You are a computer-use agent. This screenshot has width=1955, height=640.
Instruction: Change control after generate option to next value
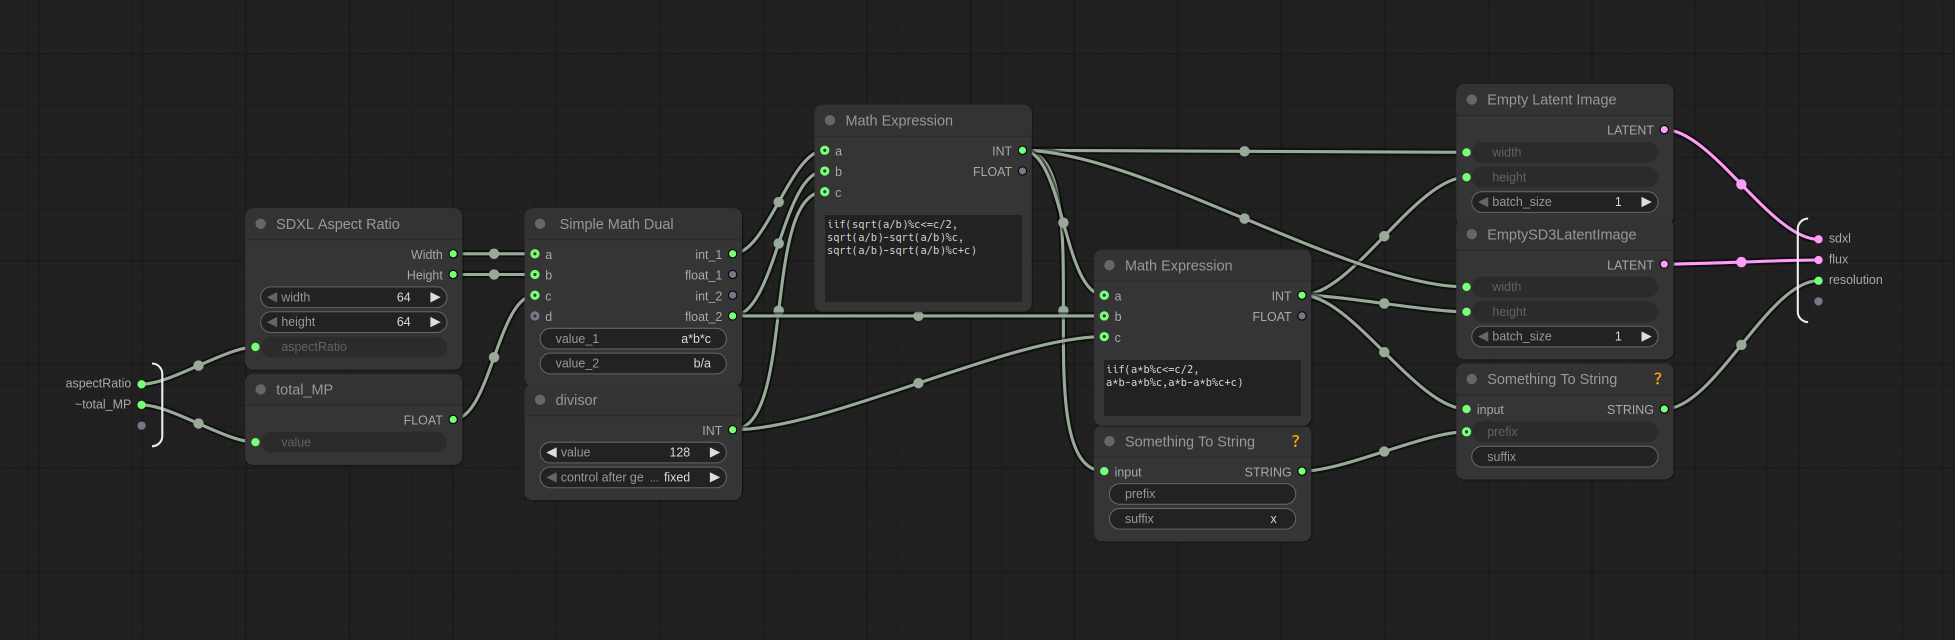[x=714, y=477]
